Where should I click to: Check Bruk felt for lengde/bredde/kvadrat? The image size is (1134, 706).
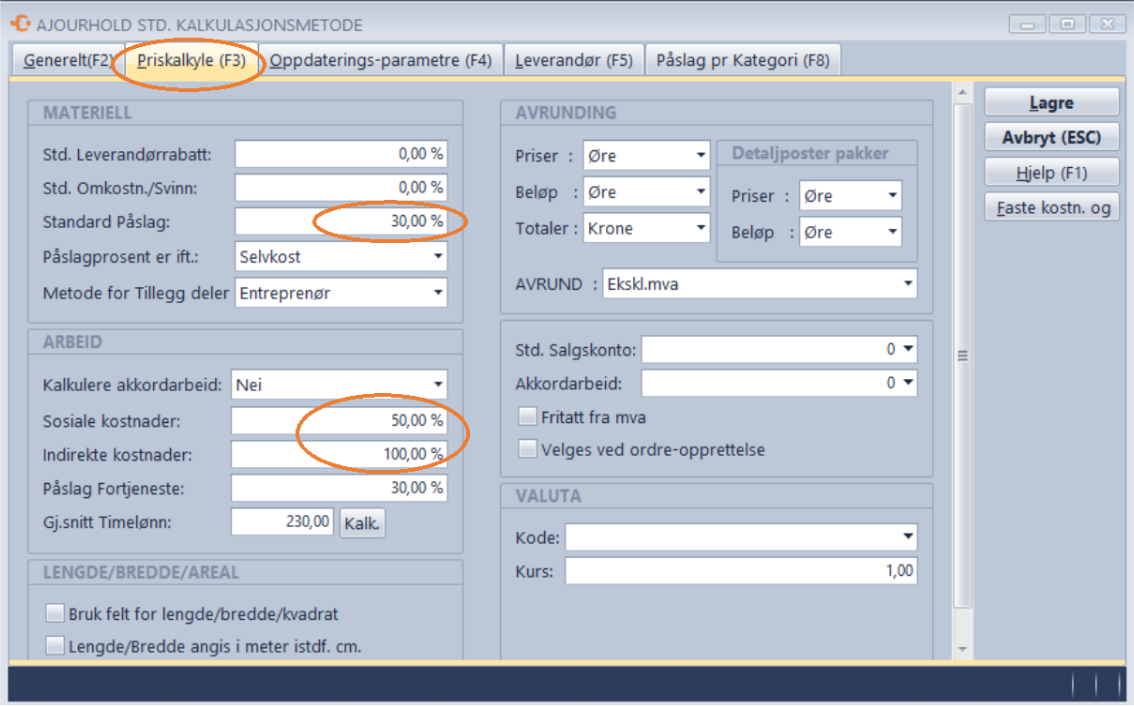[55, 613]
